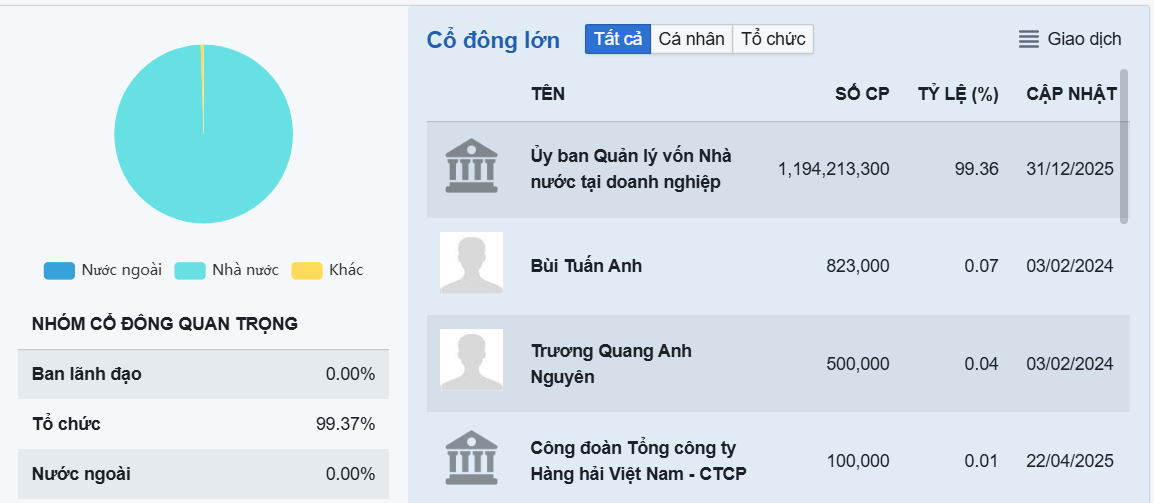Open the Giao dịch transactions link
The image size is (1154, 503).
[1084, 40]
